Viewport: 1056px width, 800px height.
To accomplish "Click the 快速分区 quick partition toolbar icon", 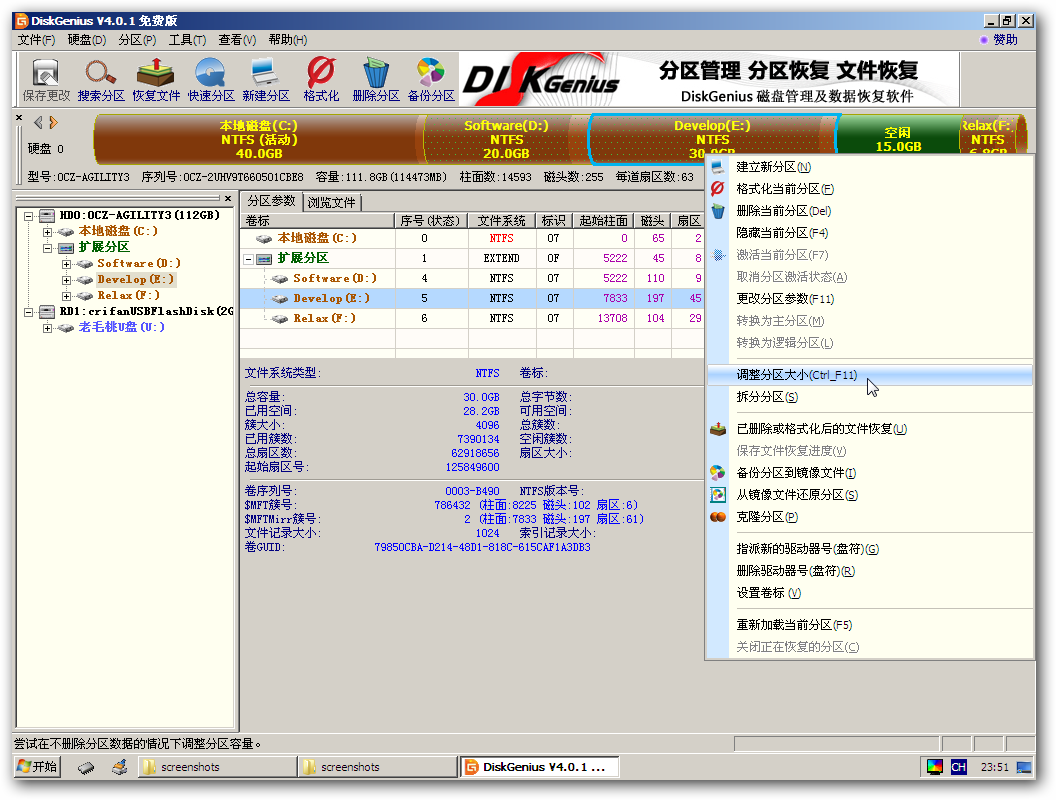I will (x=211, y=73).
